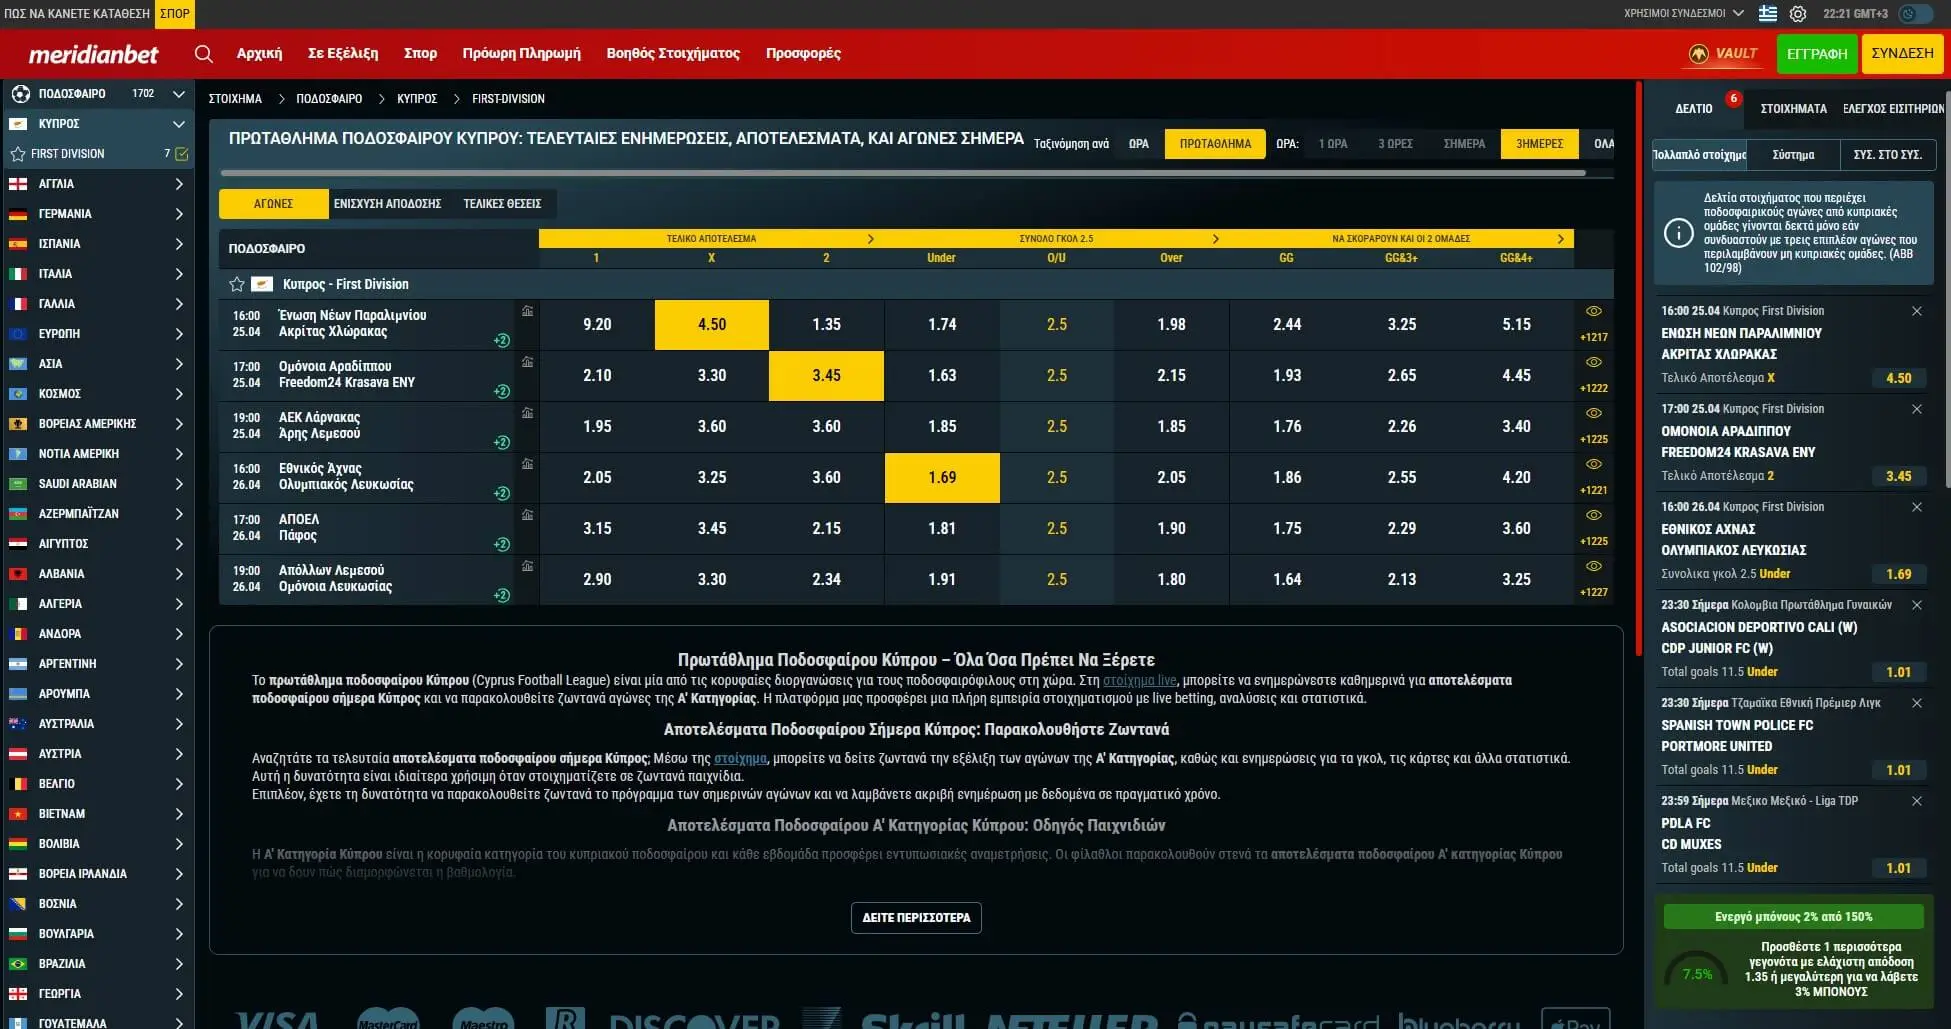This screenshot has height=1029, width=1951.
Task: Click the Cyprus flag in league header
Action: (262, 284)
